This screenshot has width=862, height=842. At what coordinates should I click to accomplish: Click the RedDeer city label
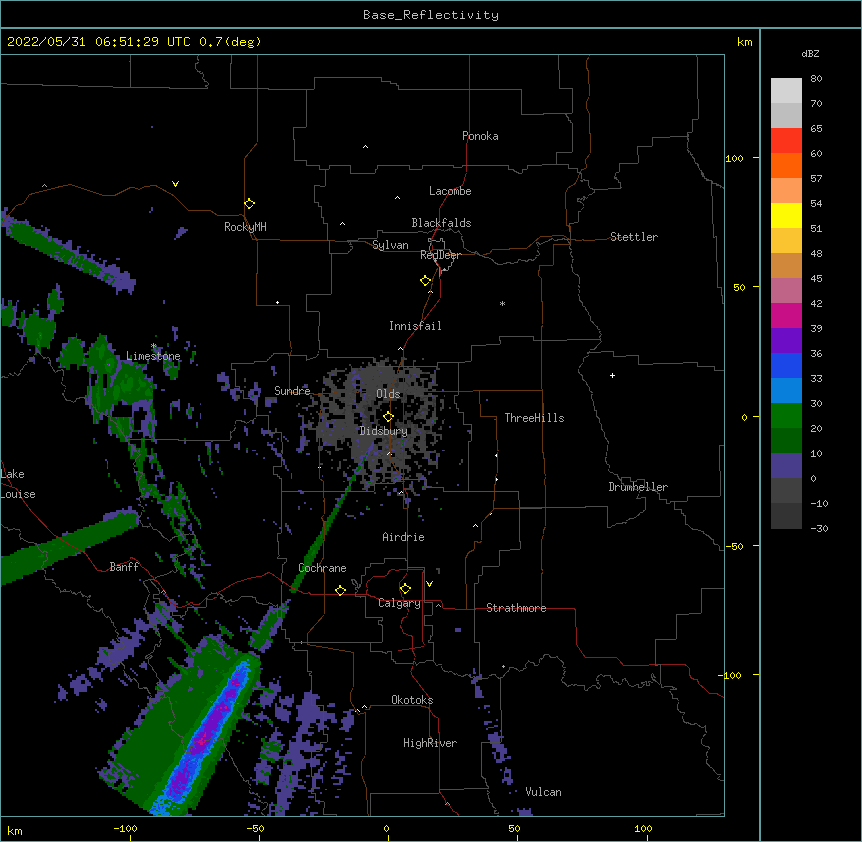click(x=440, y=255)
